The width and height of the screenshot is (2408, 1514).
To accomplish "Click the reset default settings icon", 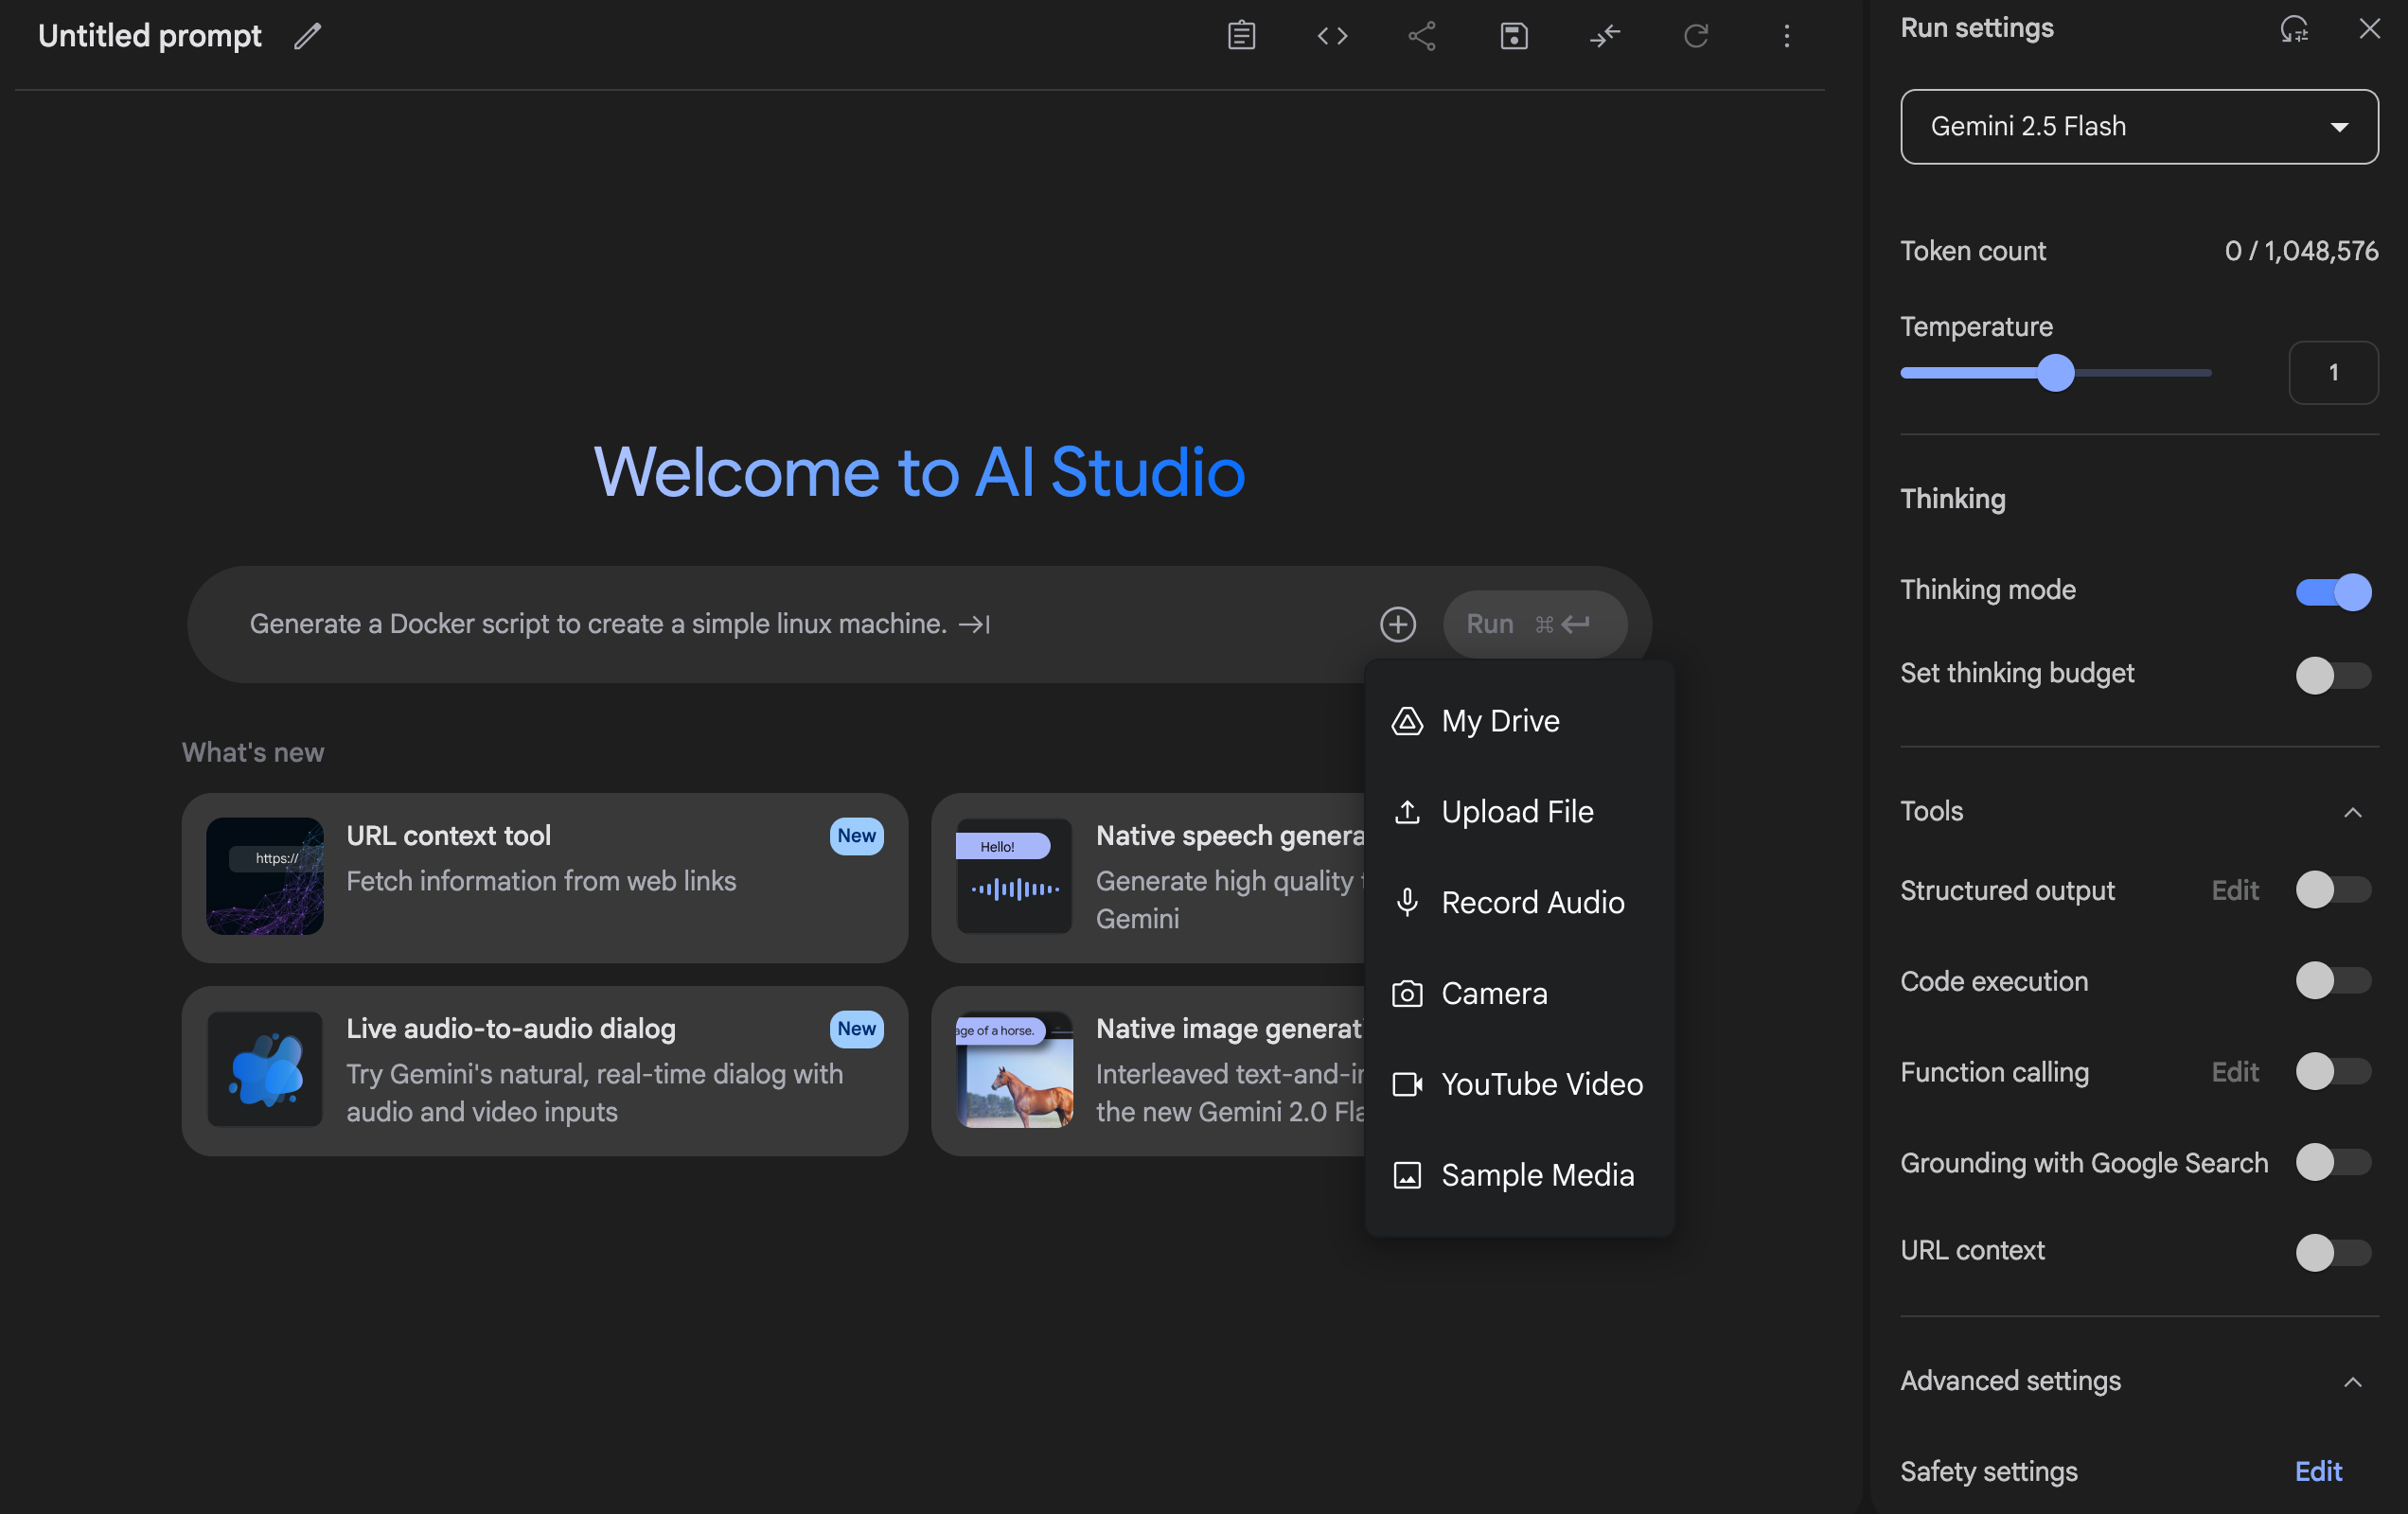I will click(x=2294, y=29).
